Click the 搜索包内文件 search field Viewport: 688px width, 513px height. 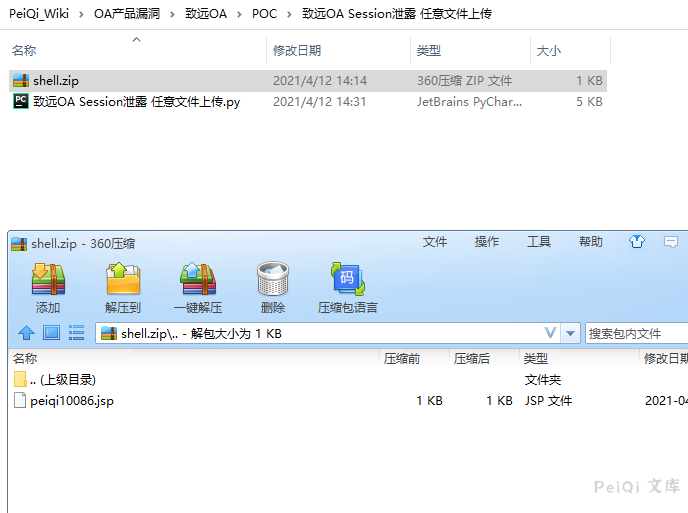(x=636, y=333)
